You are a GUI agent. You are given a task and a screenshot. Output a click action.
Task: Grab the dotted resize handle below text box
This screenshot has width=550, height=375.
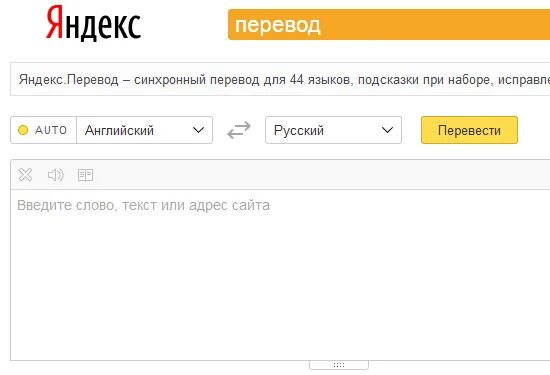(339, 365)
